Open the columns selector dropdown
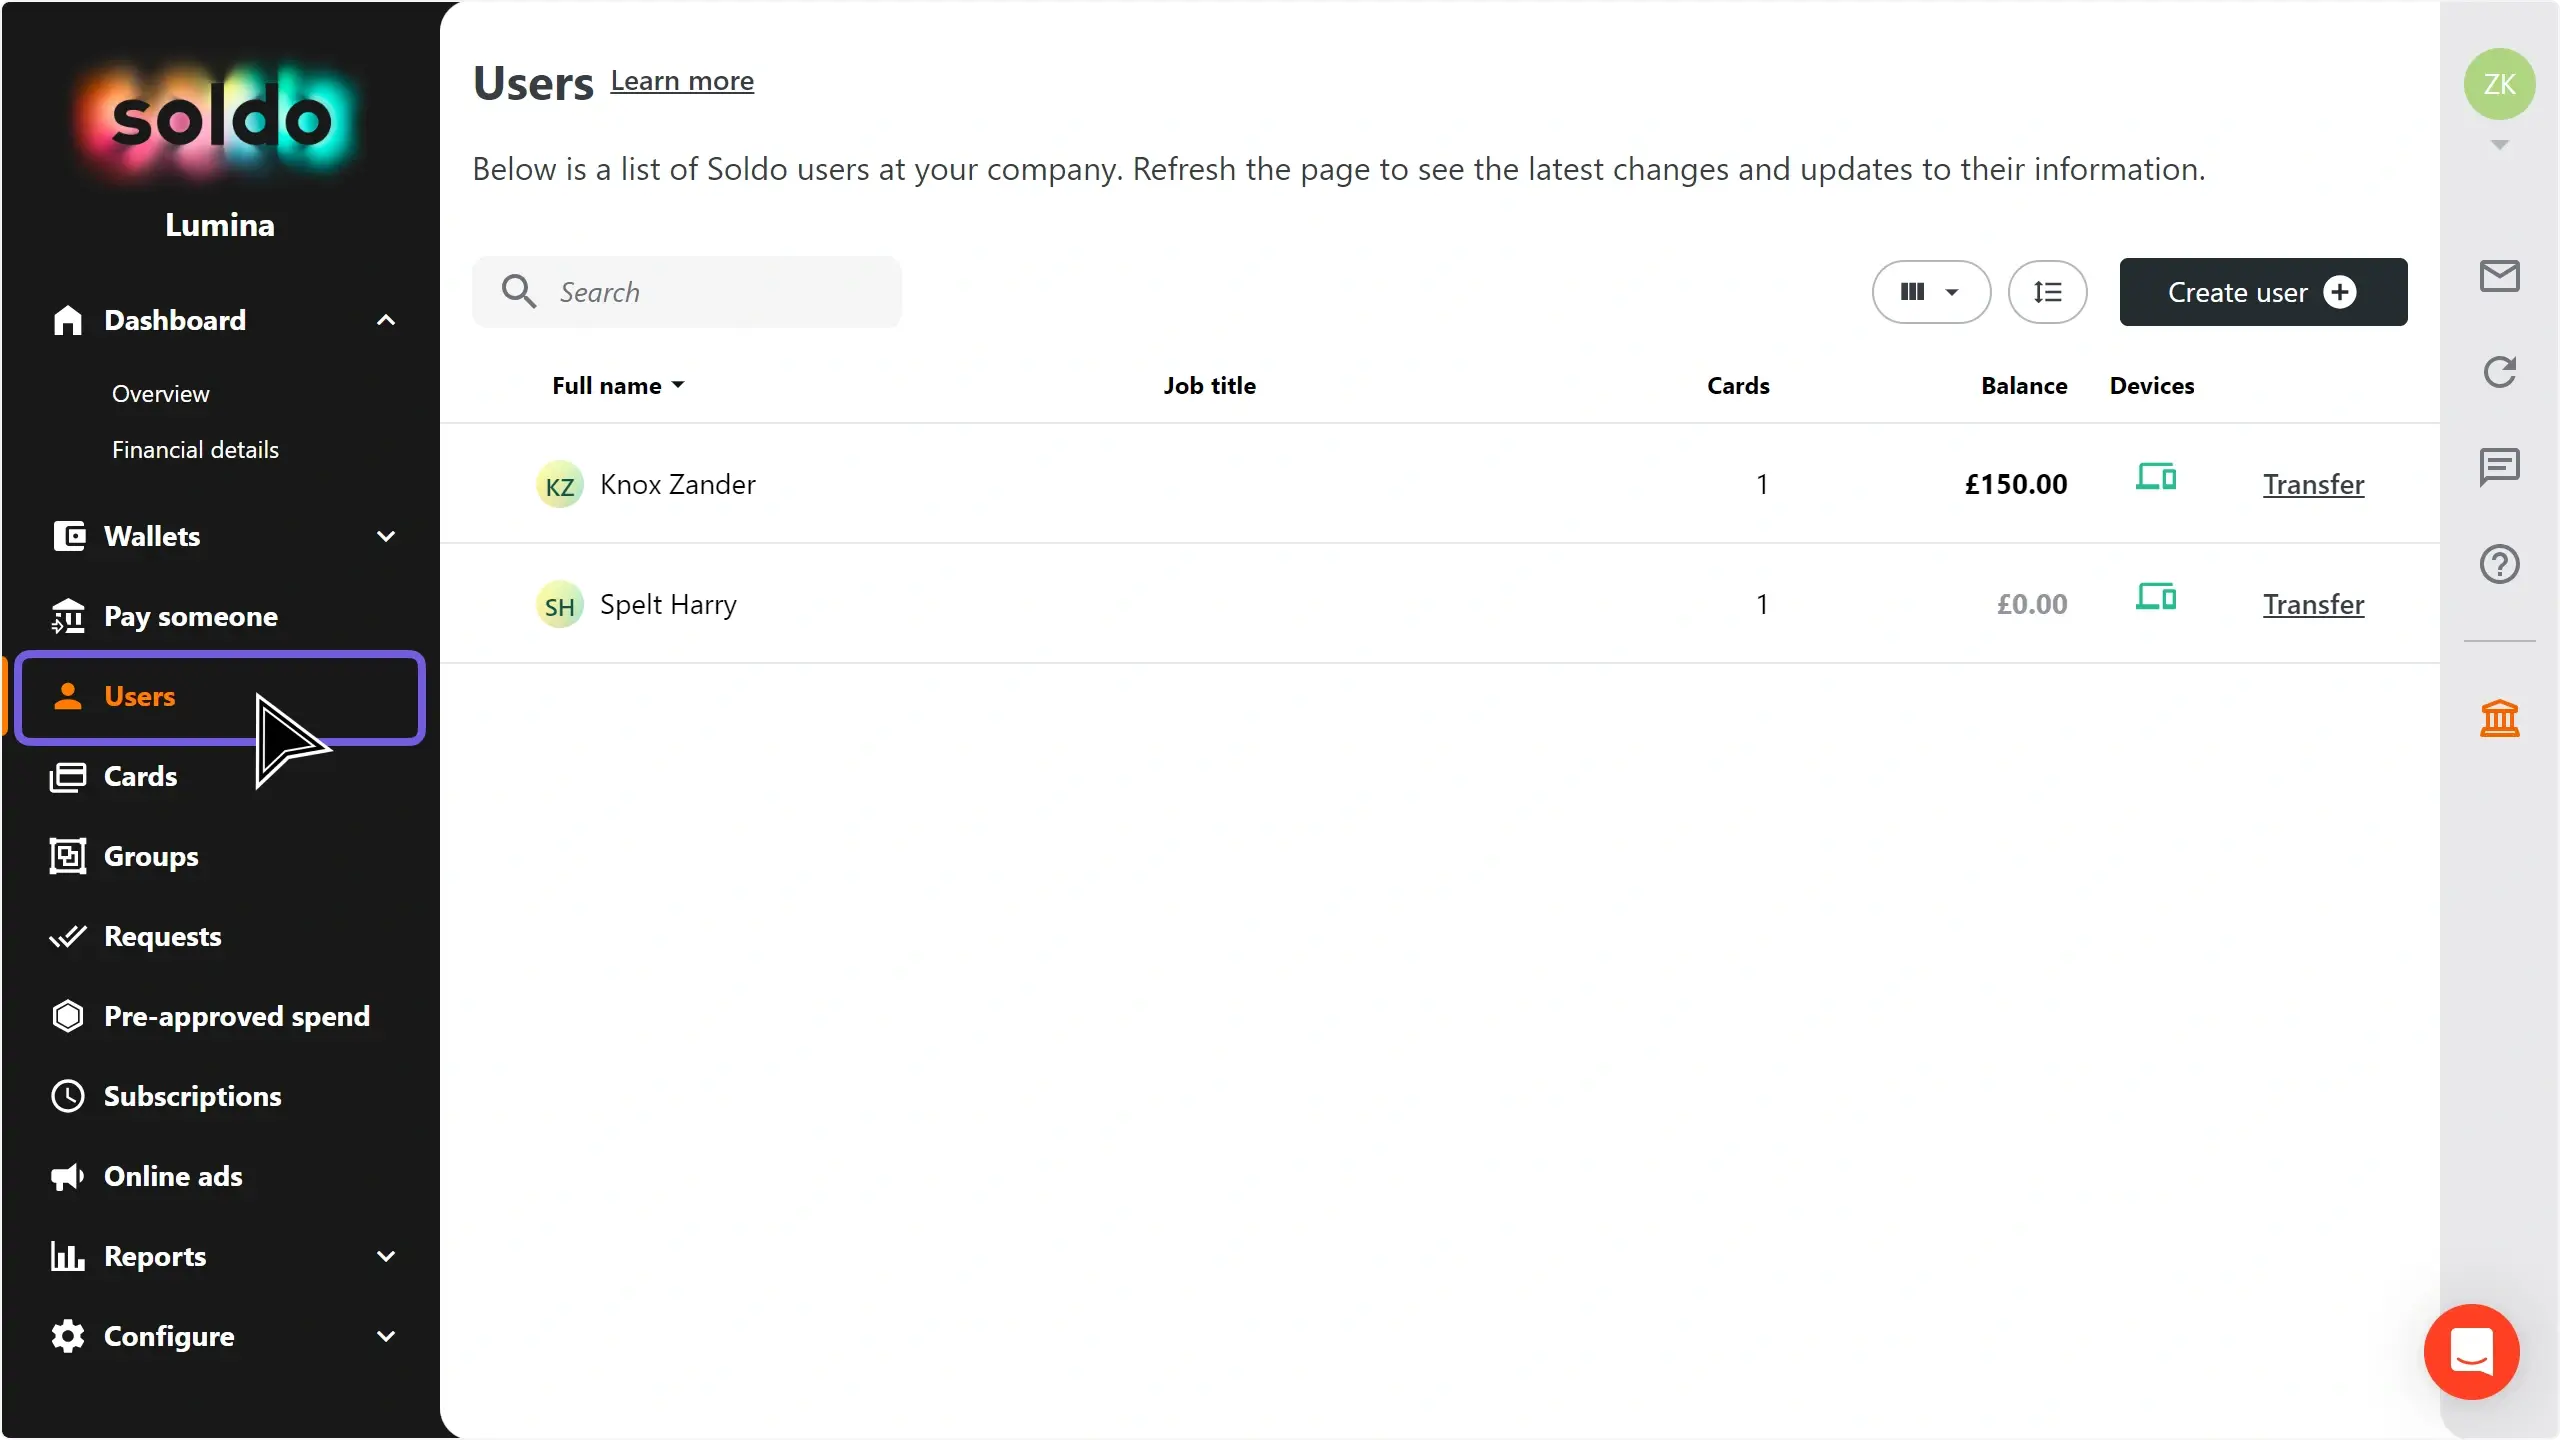The width and height of the screenshot is (2560, 1440). point(1930,292)
